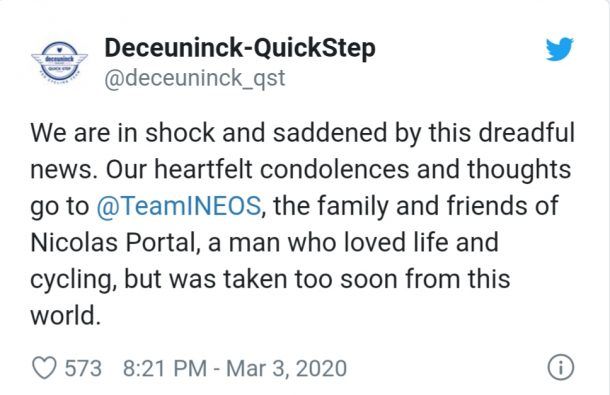610x395 pixels.
Task: Like the tweet with the heart icon
Action: pos(44,368)
